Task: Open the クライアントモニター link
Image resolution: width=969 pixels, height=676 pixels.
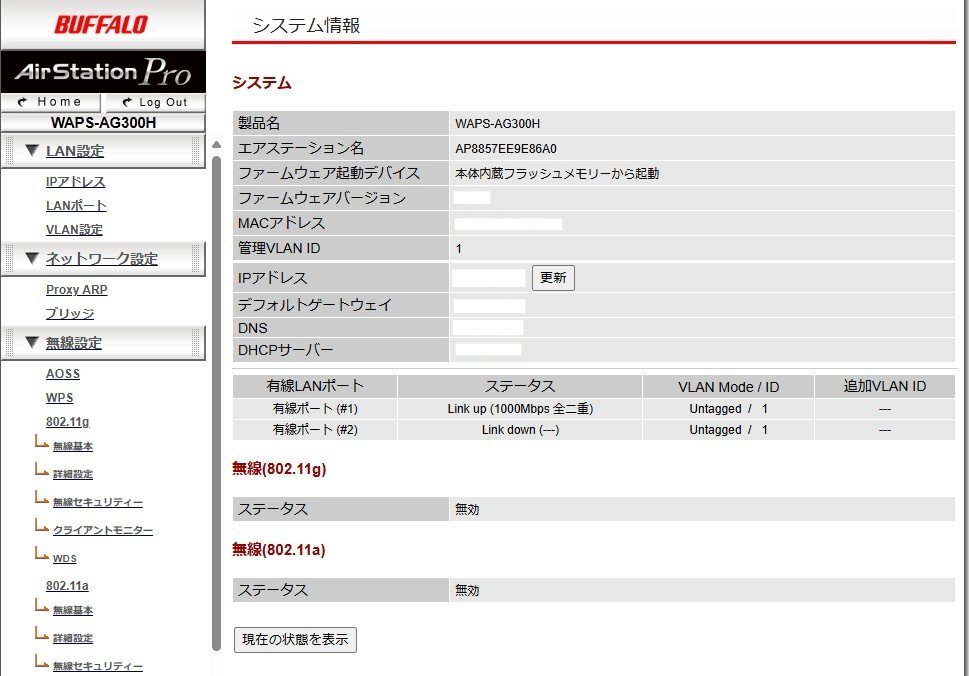Action: [103, 530]
